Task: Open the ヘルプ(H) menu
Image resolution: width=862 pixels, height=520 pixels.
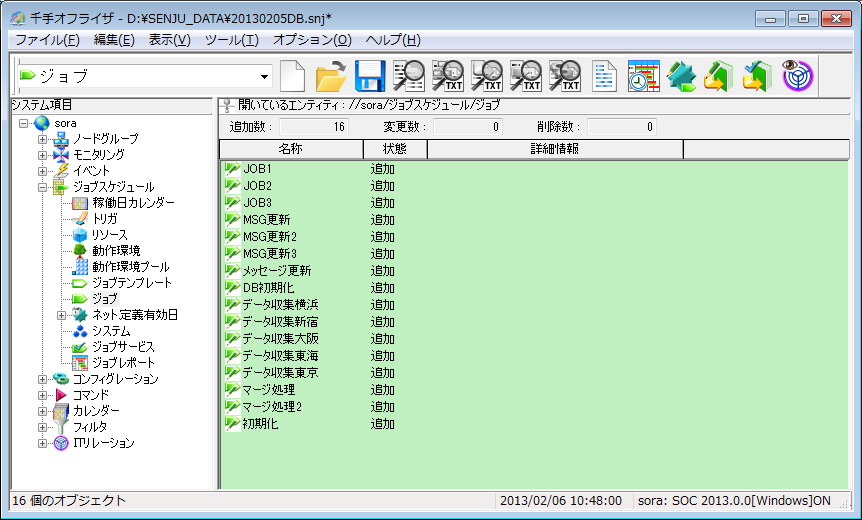Action: coord(393,40)
